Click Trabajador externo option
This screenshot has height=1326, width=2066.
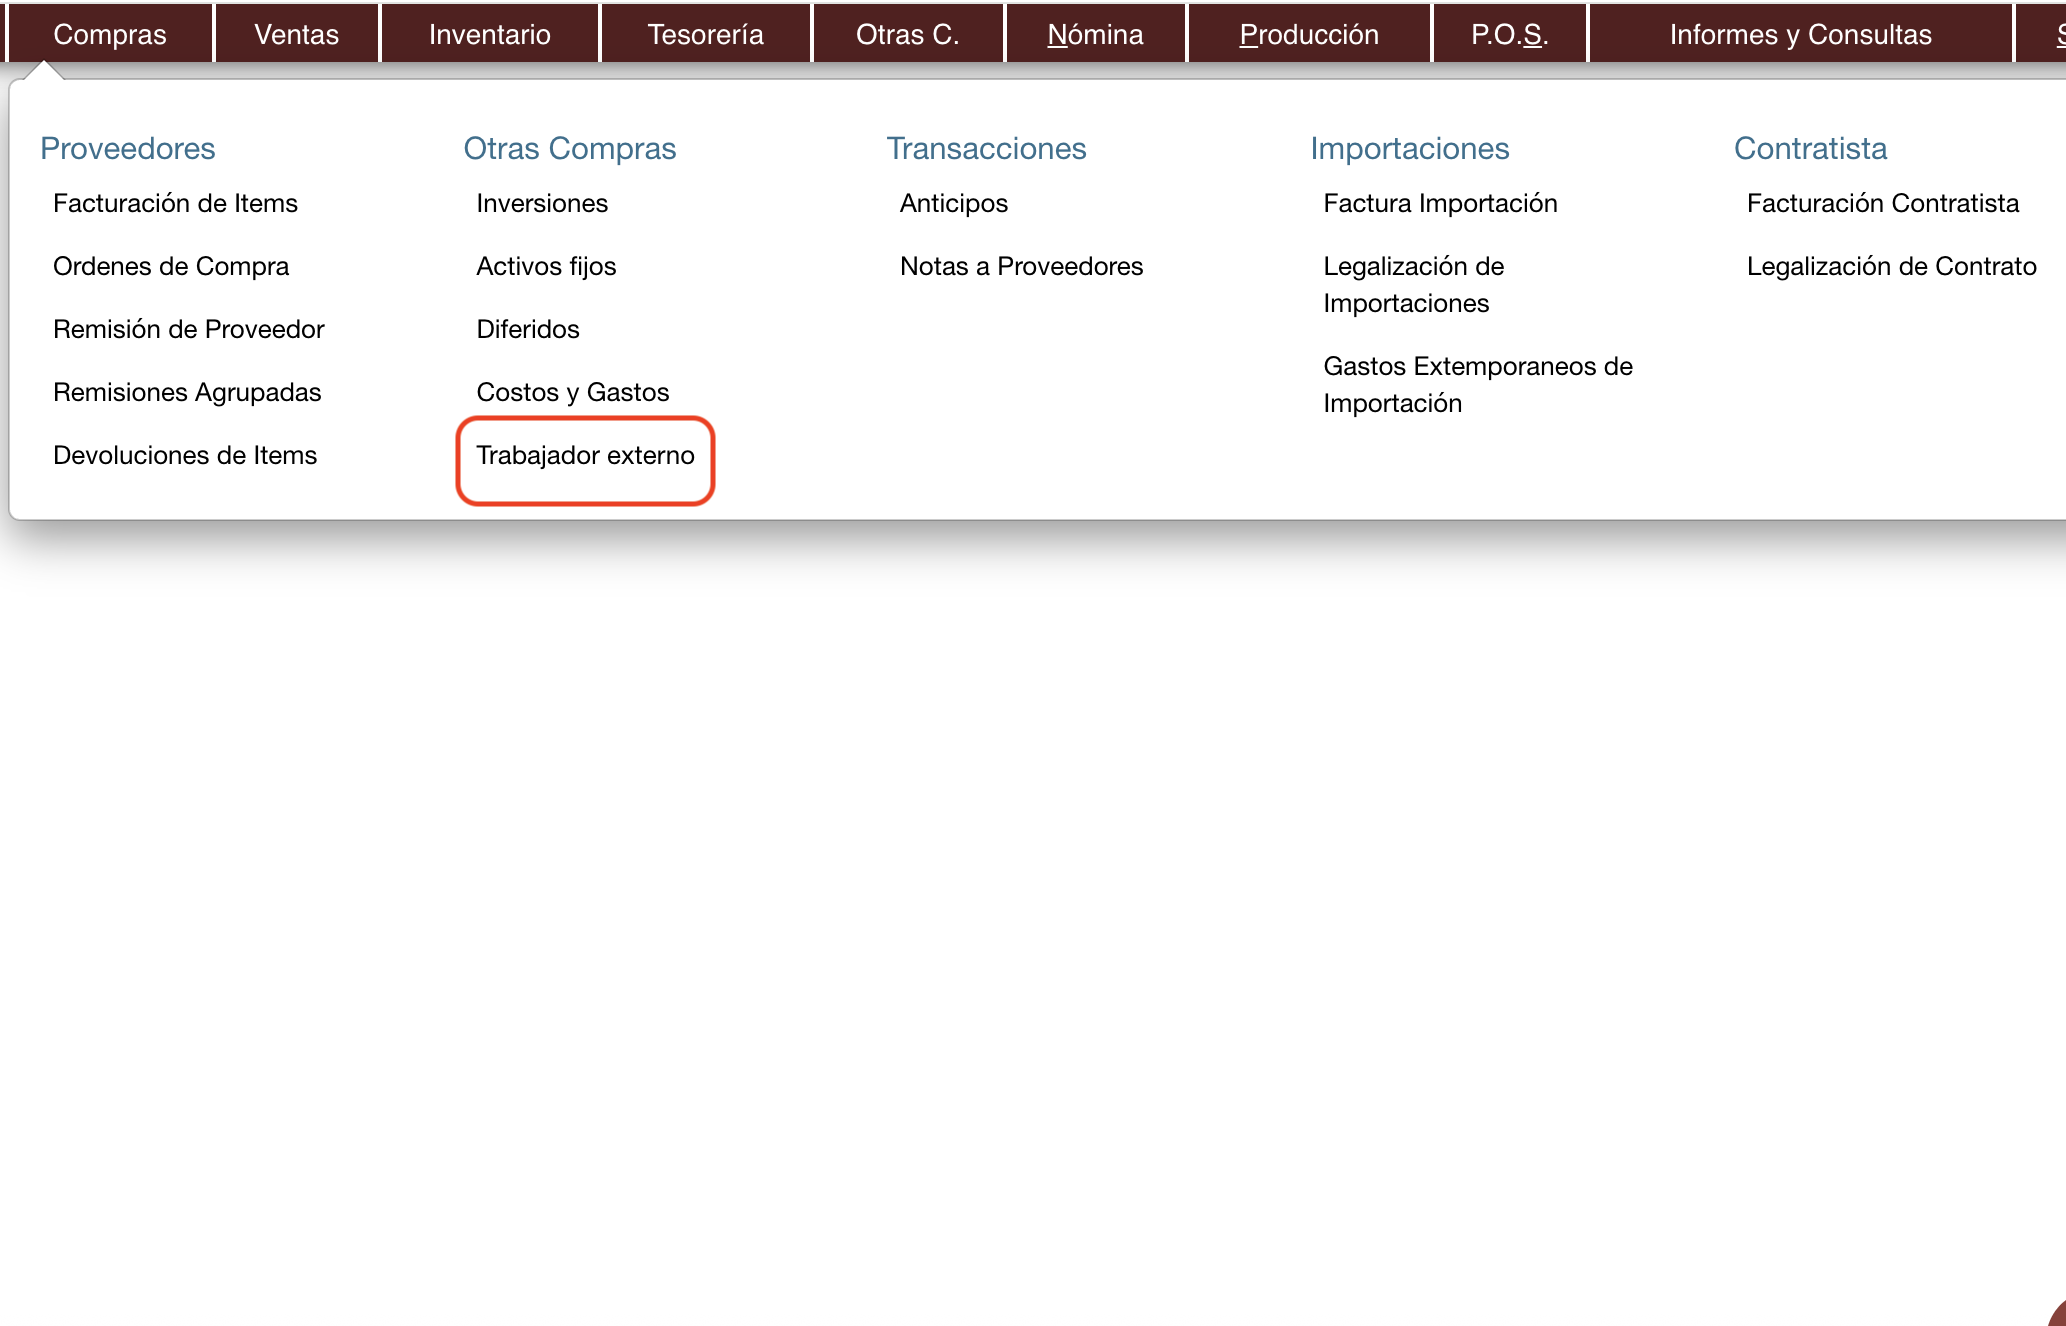[585, 456]
